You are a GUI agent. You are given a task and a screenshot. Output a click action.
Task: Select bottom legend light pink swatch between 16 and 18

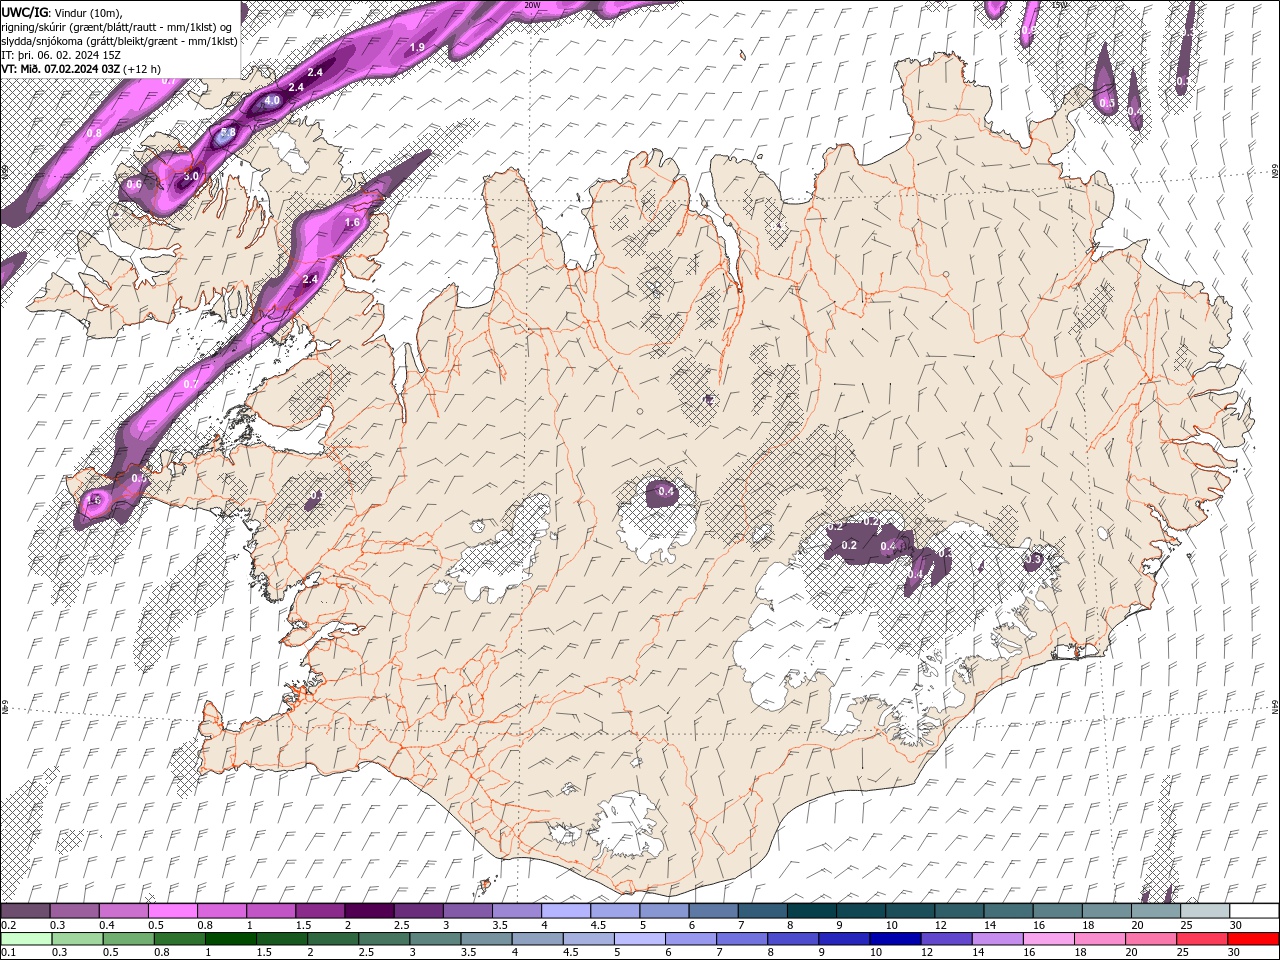(x=1048, y=939)
